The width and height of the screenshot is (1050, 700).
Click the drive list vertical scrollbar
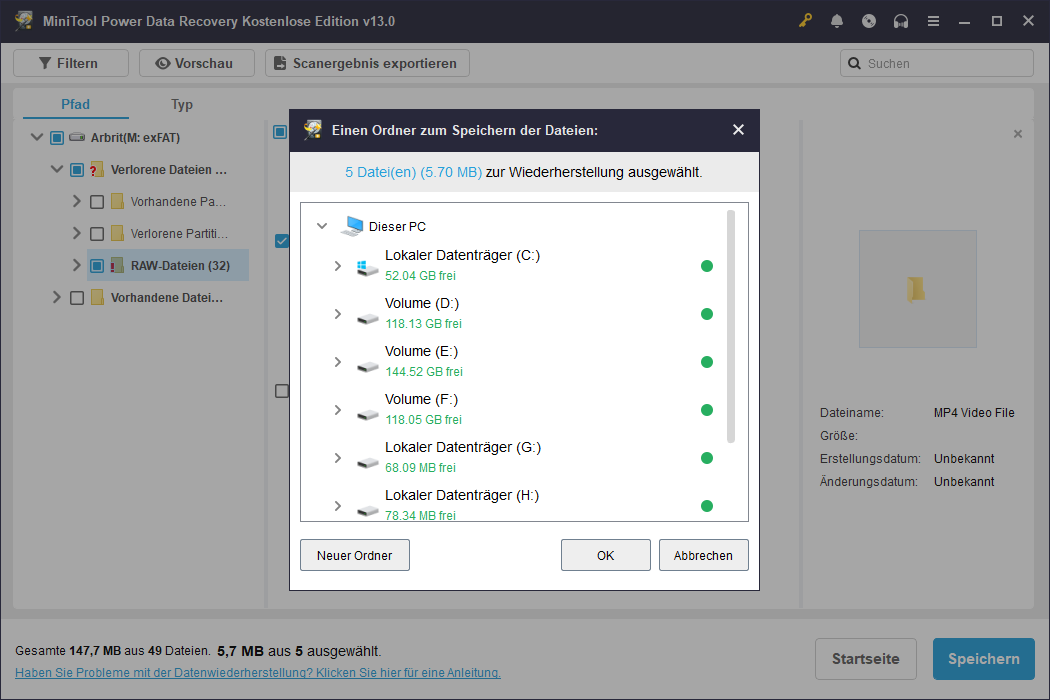pos(731,326)
